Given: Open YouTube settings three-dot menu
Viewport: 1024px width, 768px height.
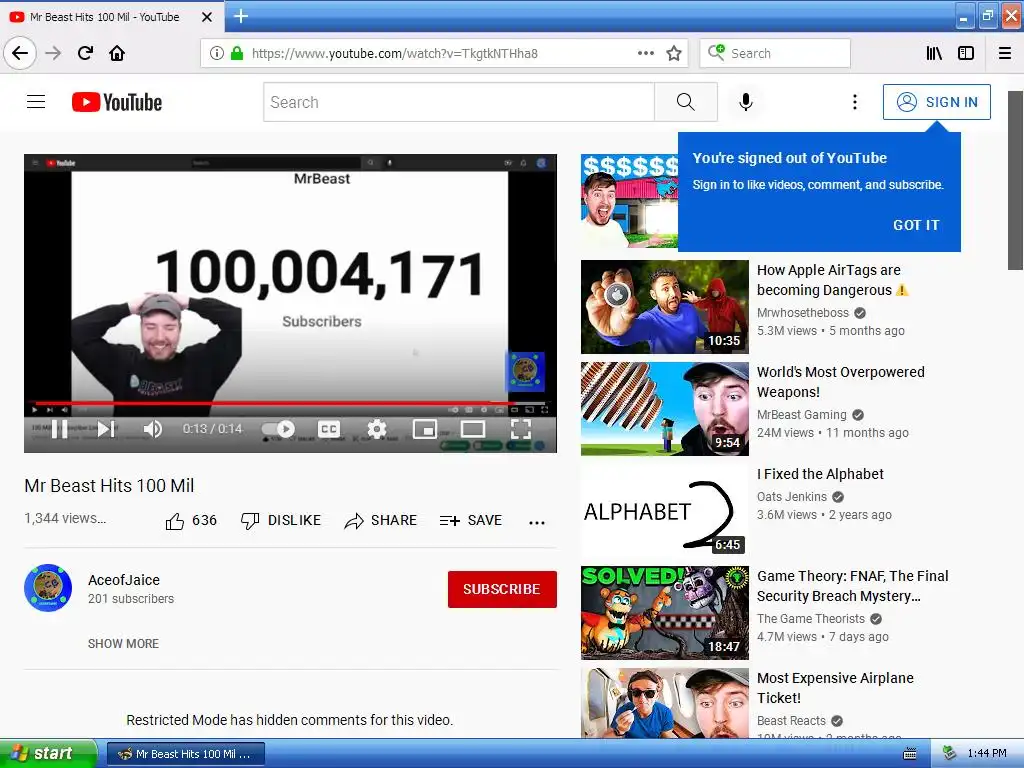Looking at the screenshot, I should (855, 102).
